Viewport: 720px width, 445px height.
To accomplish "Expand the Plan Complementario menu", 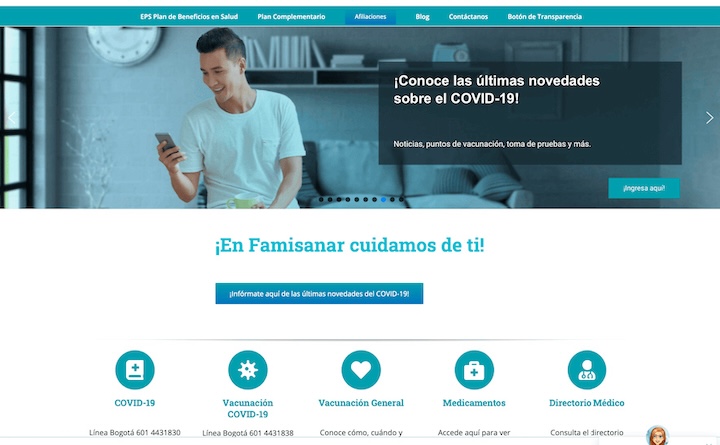I will (291, 17).
